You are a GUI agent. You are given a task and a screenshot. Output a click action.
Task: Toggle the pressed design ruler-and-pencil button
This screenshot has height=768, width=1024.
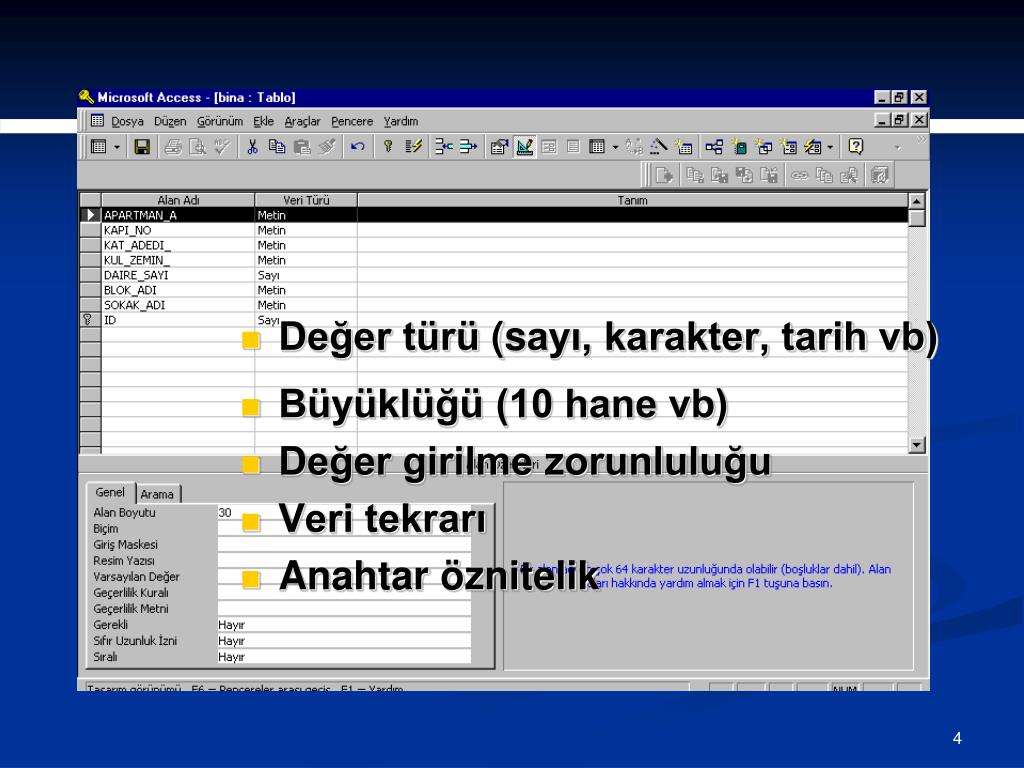(x=524, y=147)
